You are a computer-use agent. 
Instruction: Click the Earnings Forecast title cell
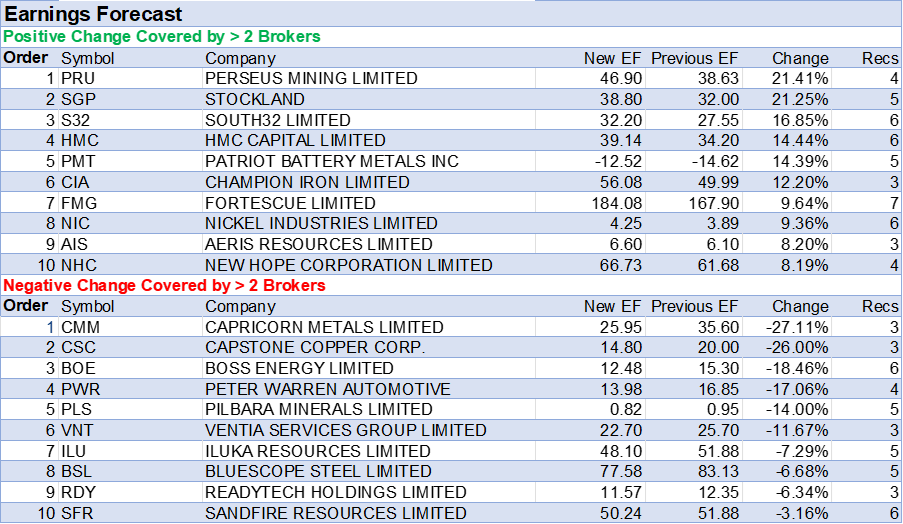click(x=94, y=14)
